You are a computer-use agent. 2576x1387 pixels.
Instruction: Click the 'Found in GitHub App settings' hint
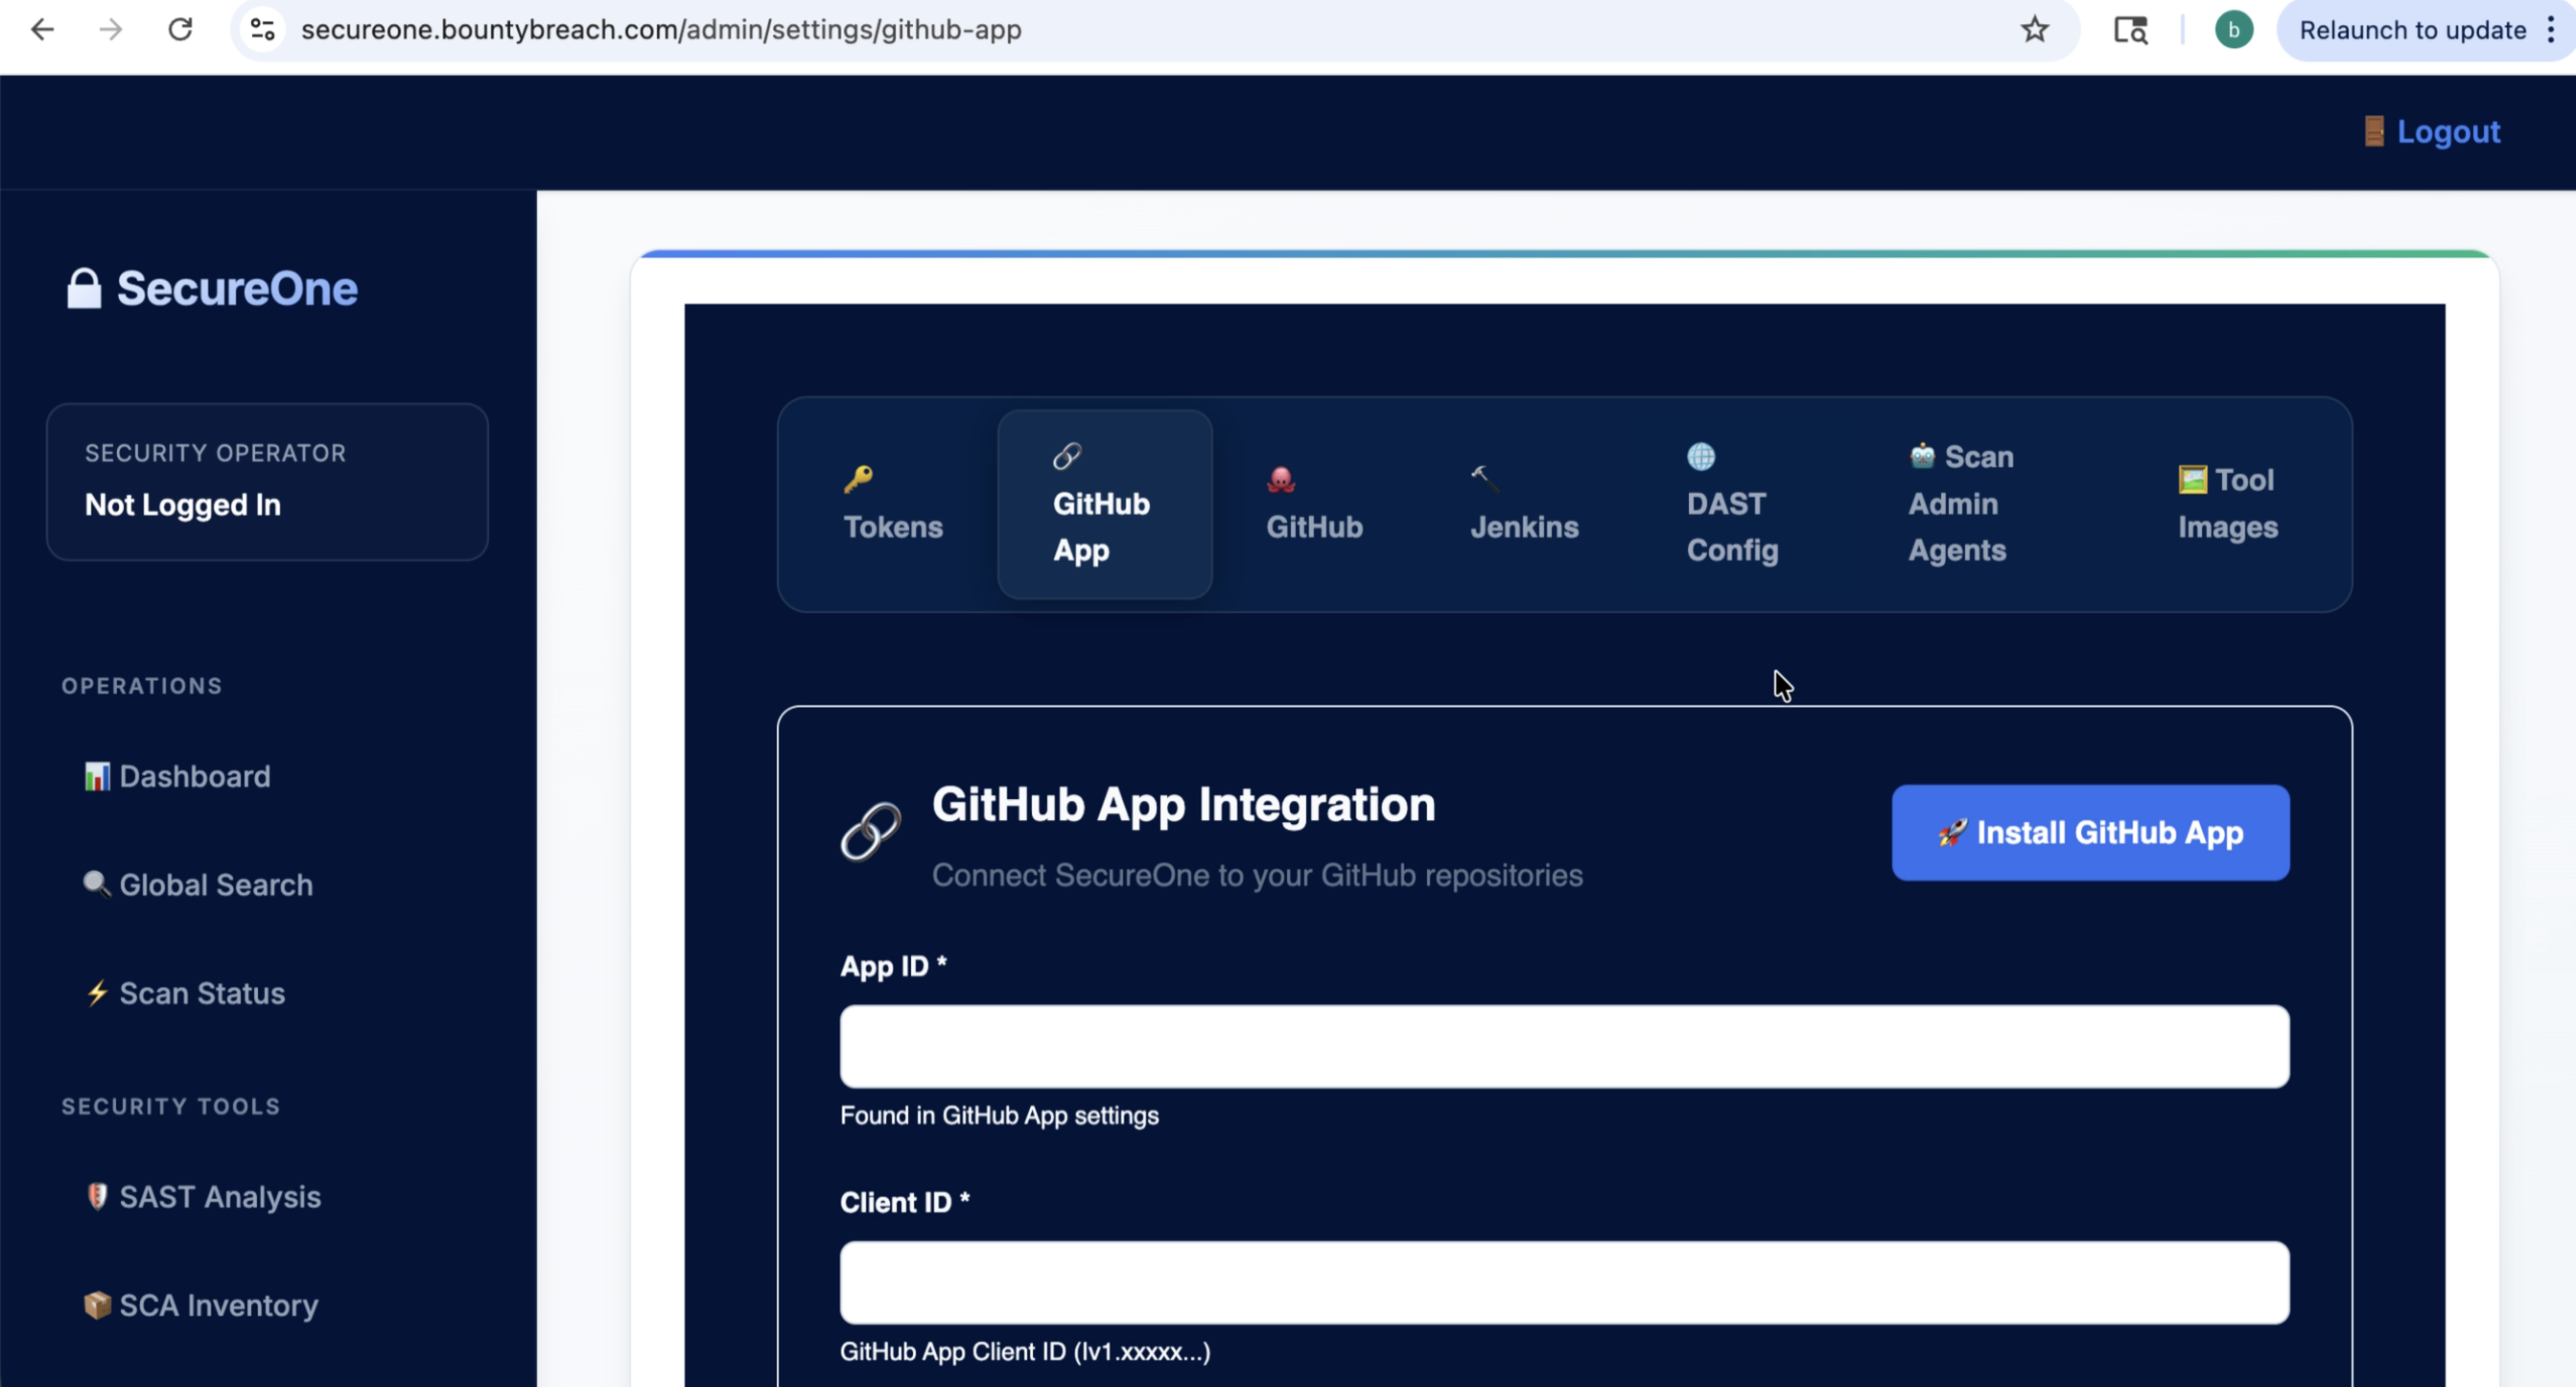tap(999, 1115)
